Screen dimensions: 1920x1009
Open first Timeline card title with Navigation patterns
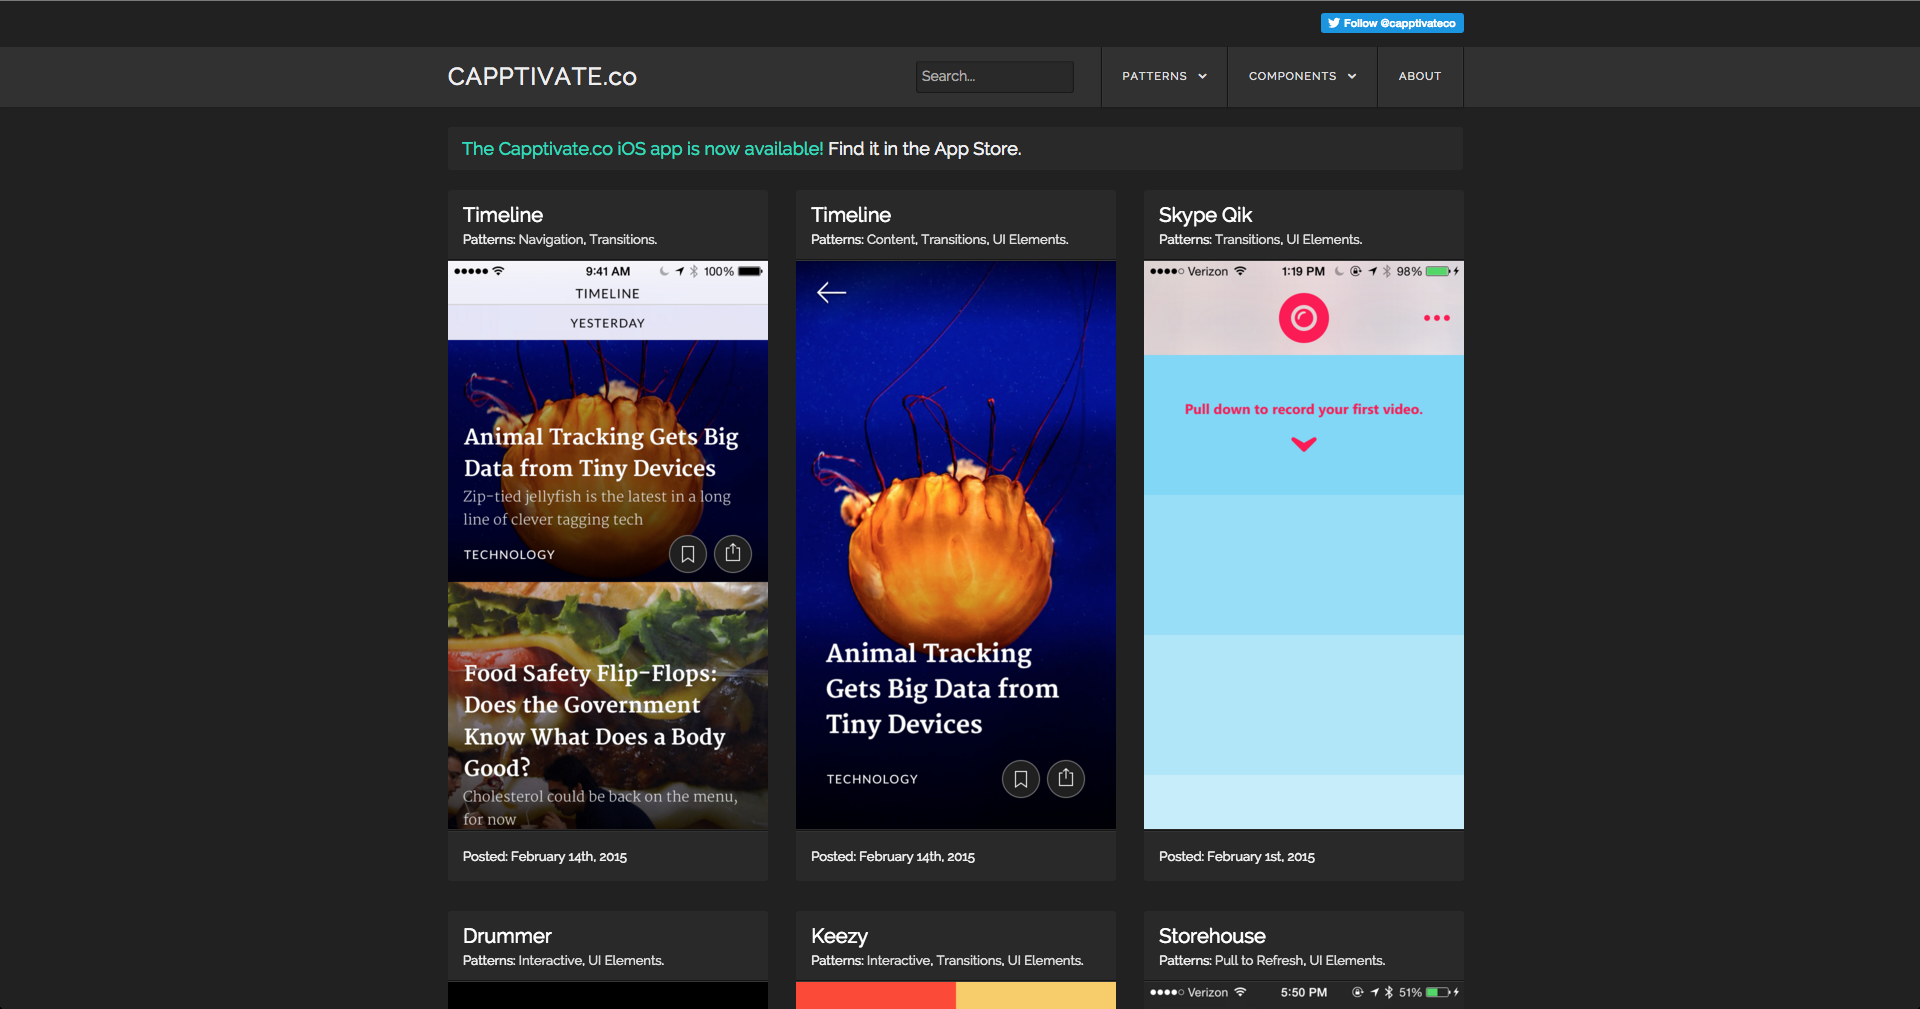click(x=503, y=215)
